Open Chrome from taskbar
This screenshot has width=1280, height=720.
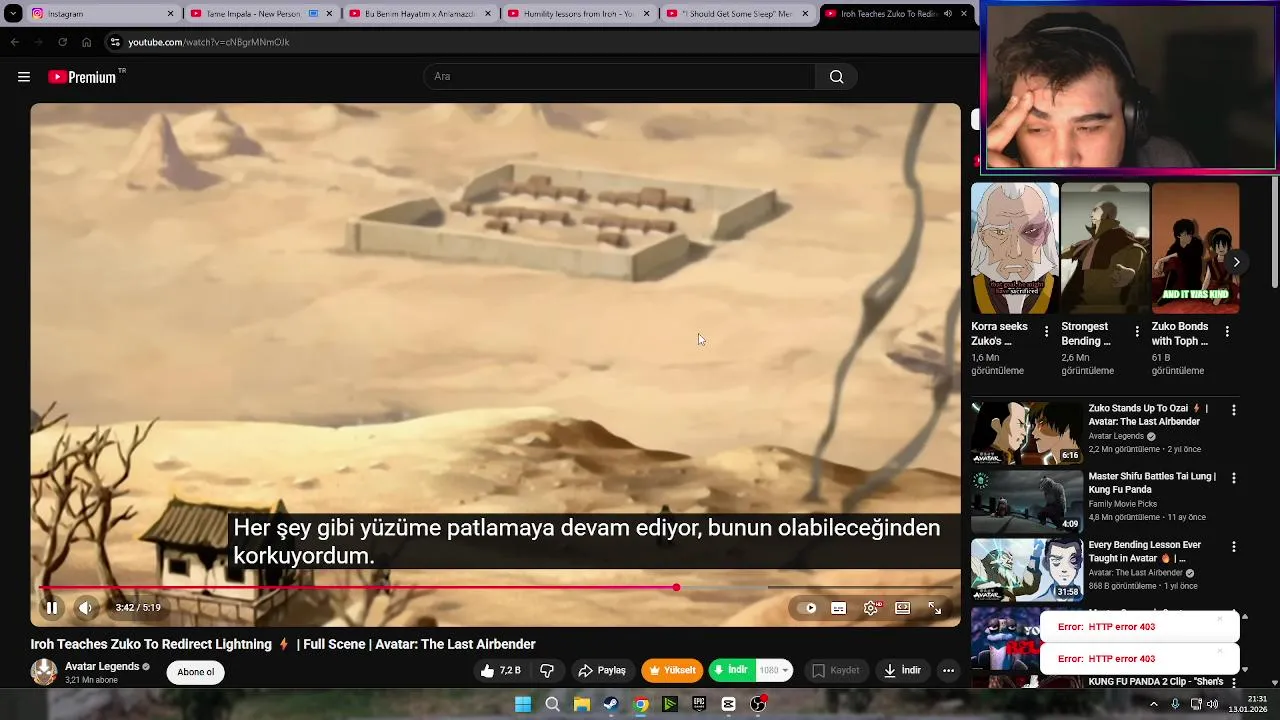641,704
